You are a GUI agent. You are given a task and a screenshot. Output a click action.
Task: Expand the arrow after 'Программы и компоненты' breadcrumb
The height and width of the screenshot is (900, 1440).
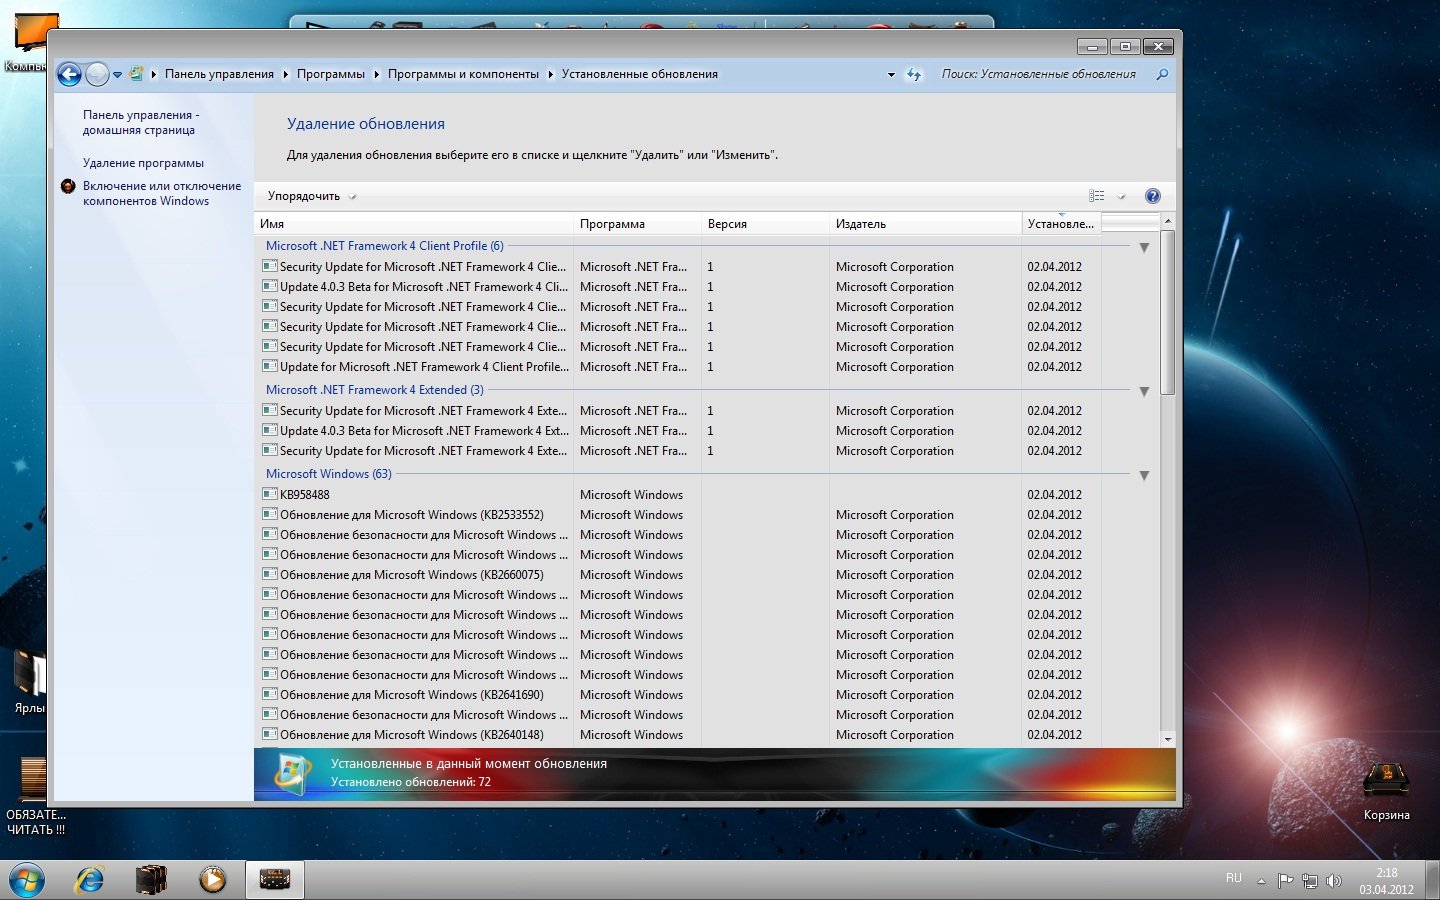(550, 75)
